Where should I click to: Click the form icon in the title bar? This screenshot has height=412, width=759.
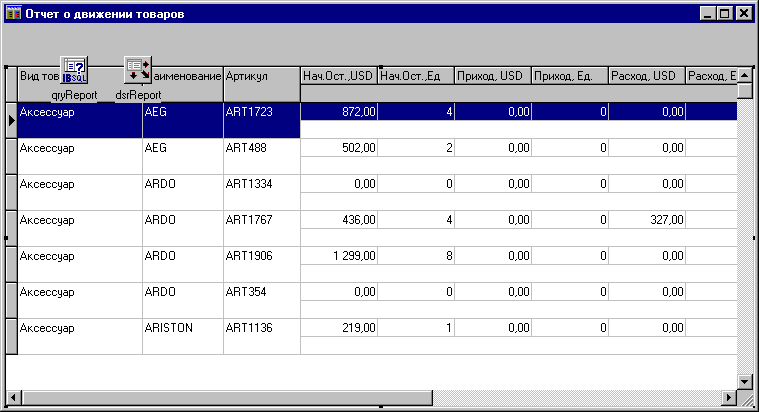(x=13, y=14)
